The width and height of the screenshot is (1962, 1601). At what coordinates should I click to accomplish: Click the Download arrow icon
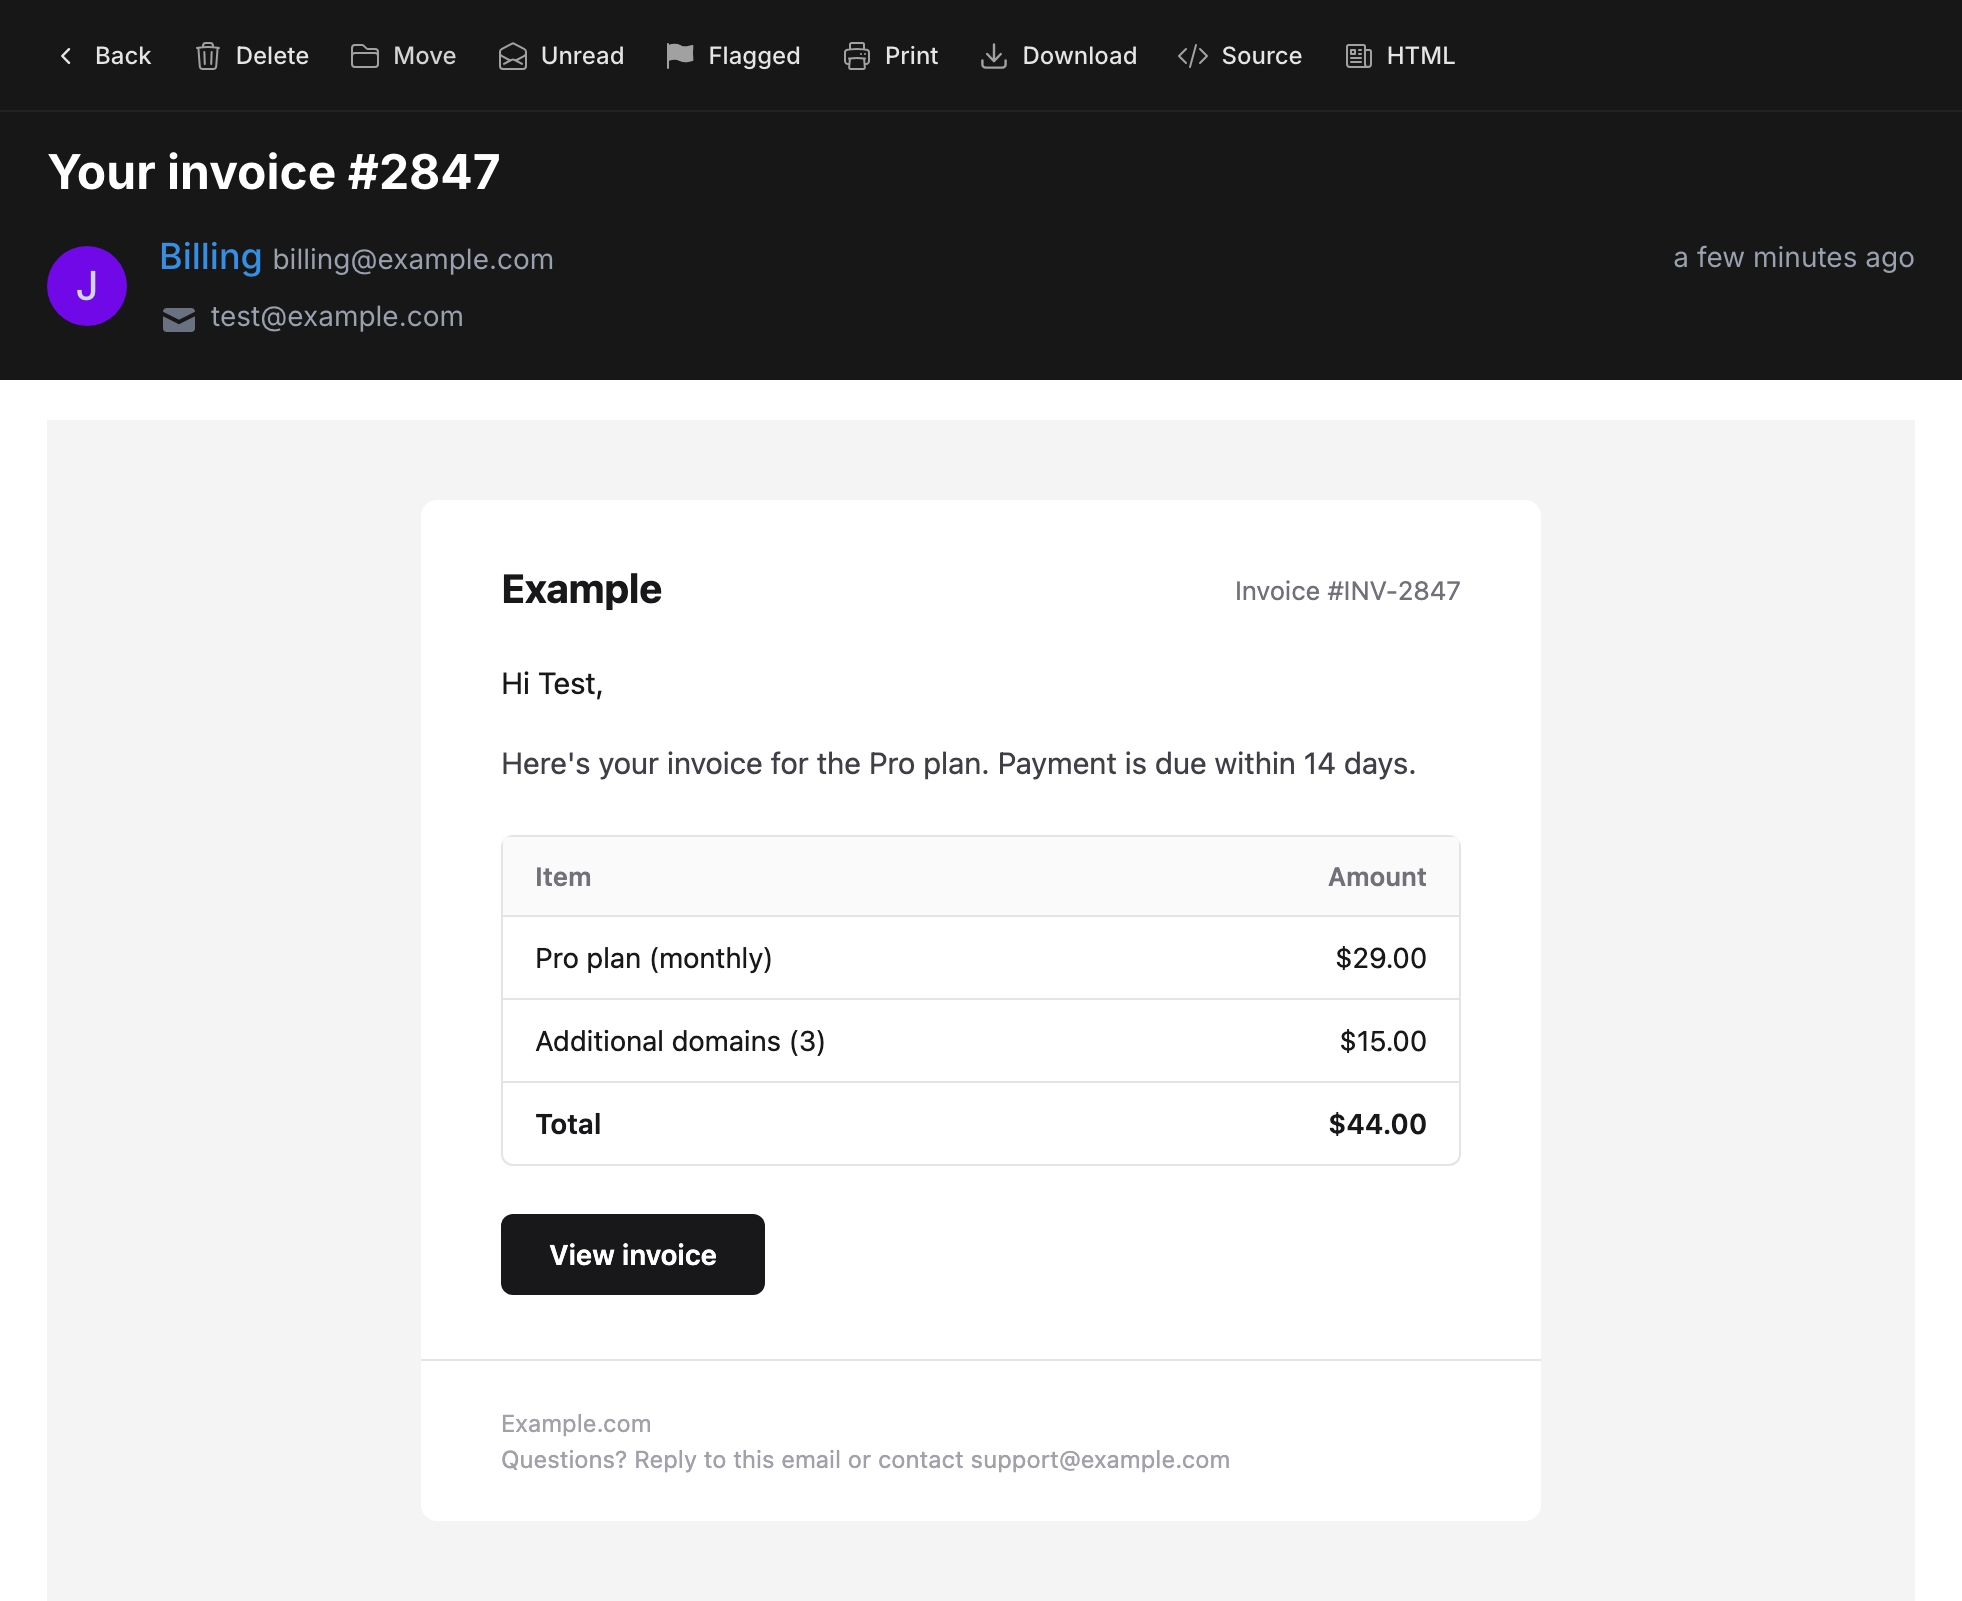[994, 56]
